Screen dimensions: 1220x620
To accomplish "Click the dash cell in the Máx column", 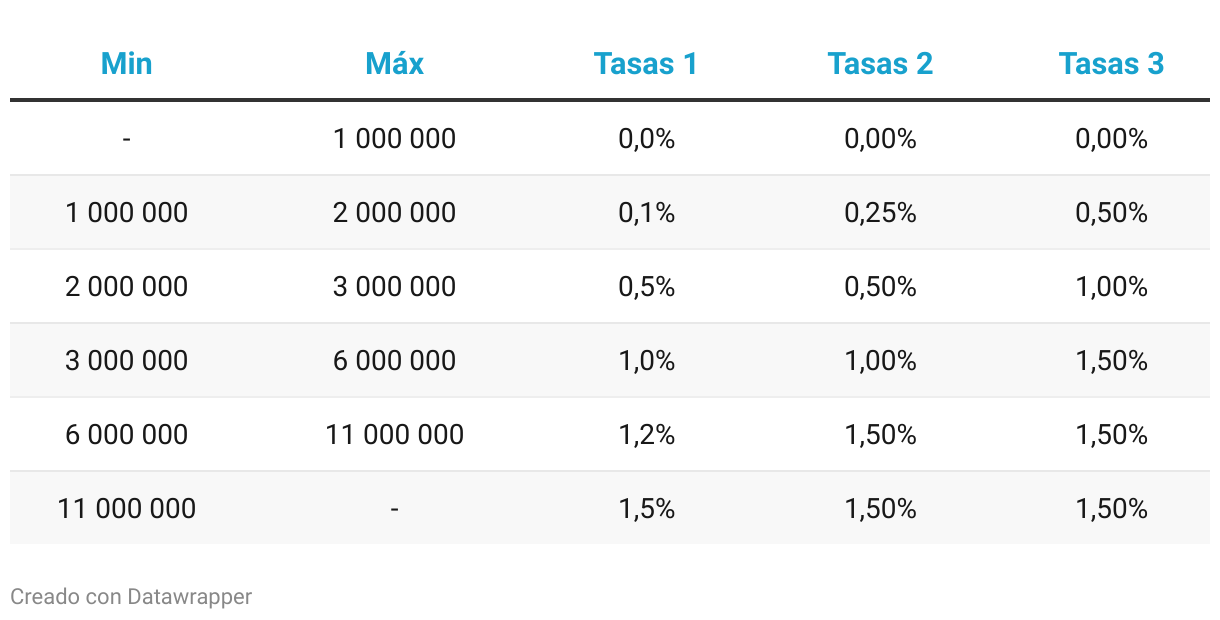I will coord(394,508).
